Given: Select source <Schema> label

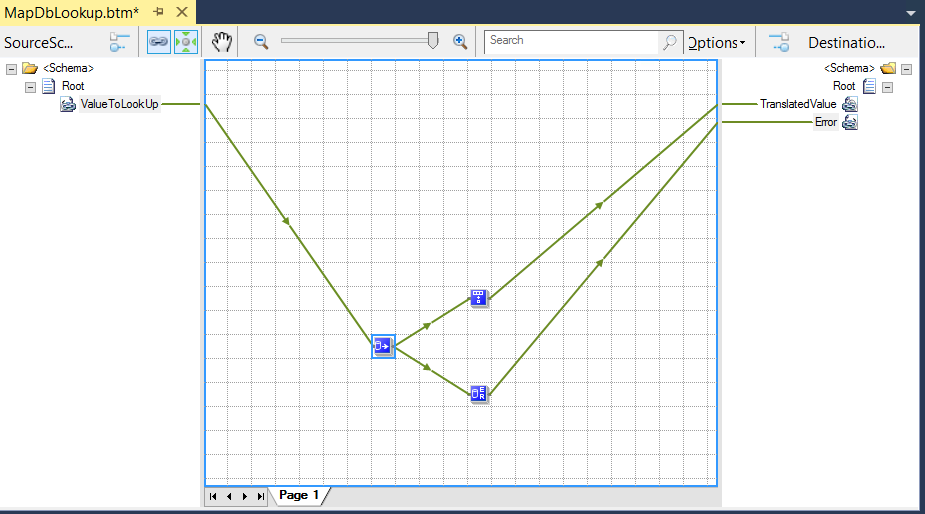Looking at the screenshot, I should 68,68.
